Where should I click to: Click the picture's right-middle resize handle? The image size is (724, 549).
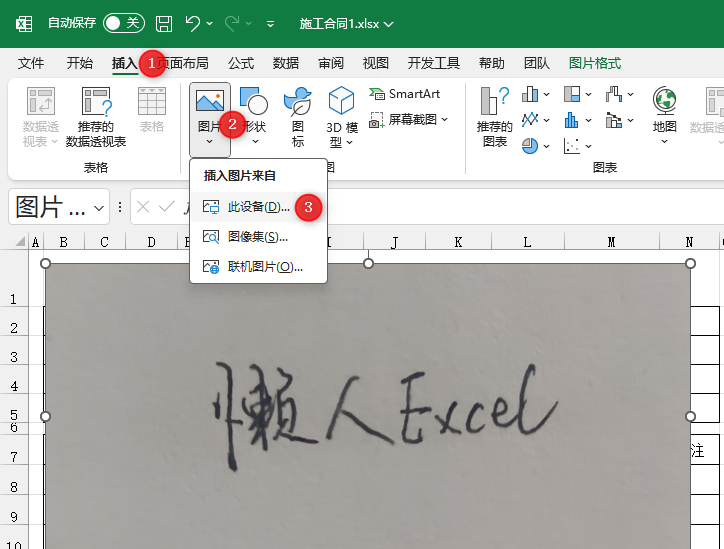[690, 416]
